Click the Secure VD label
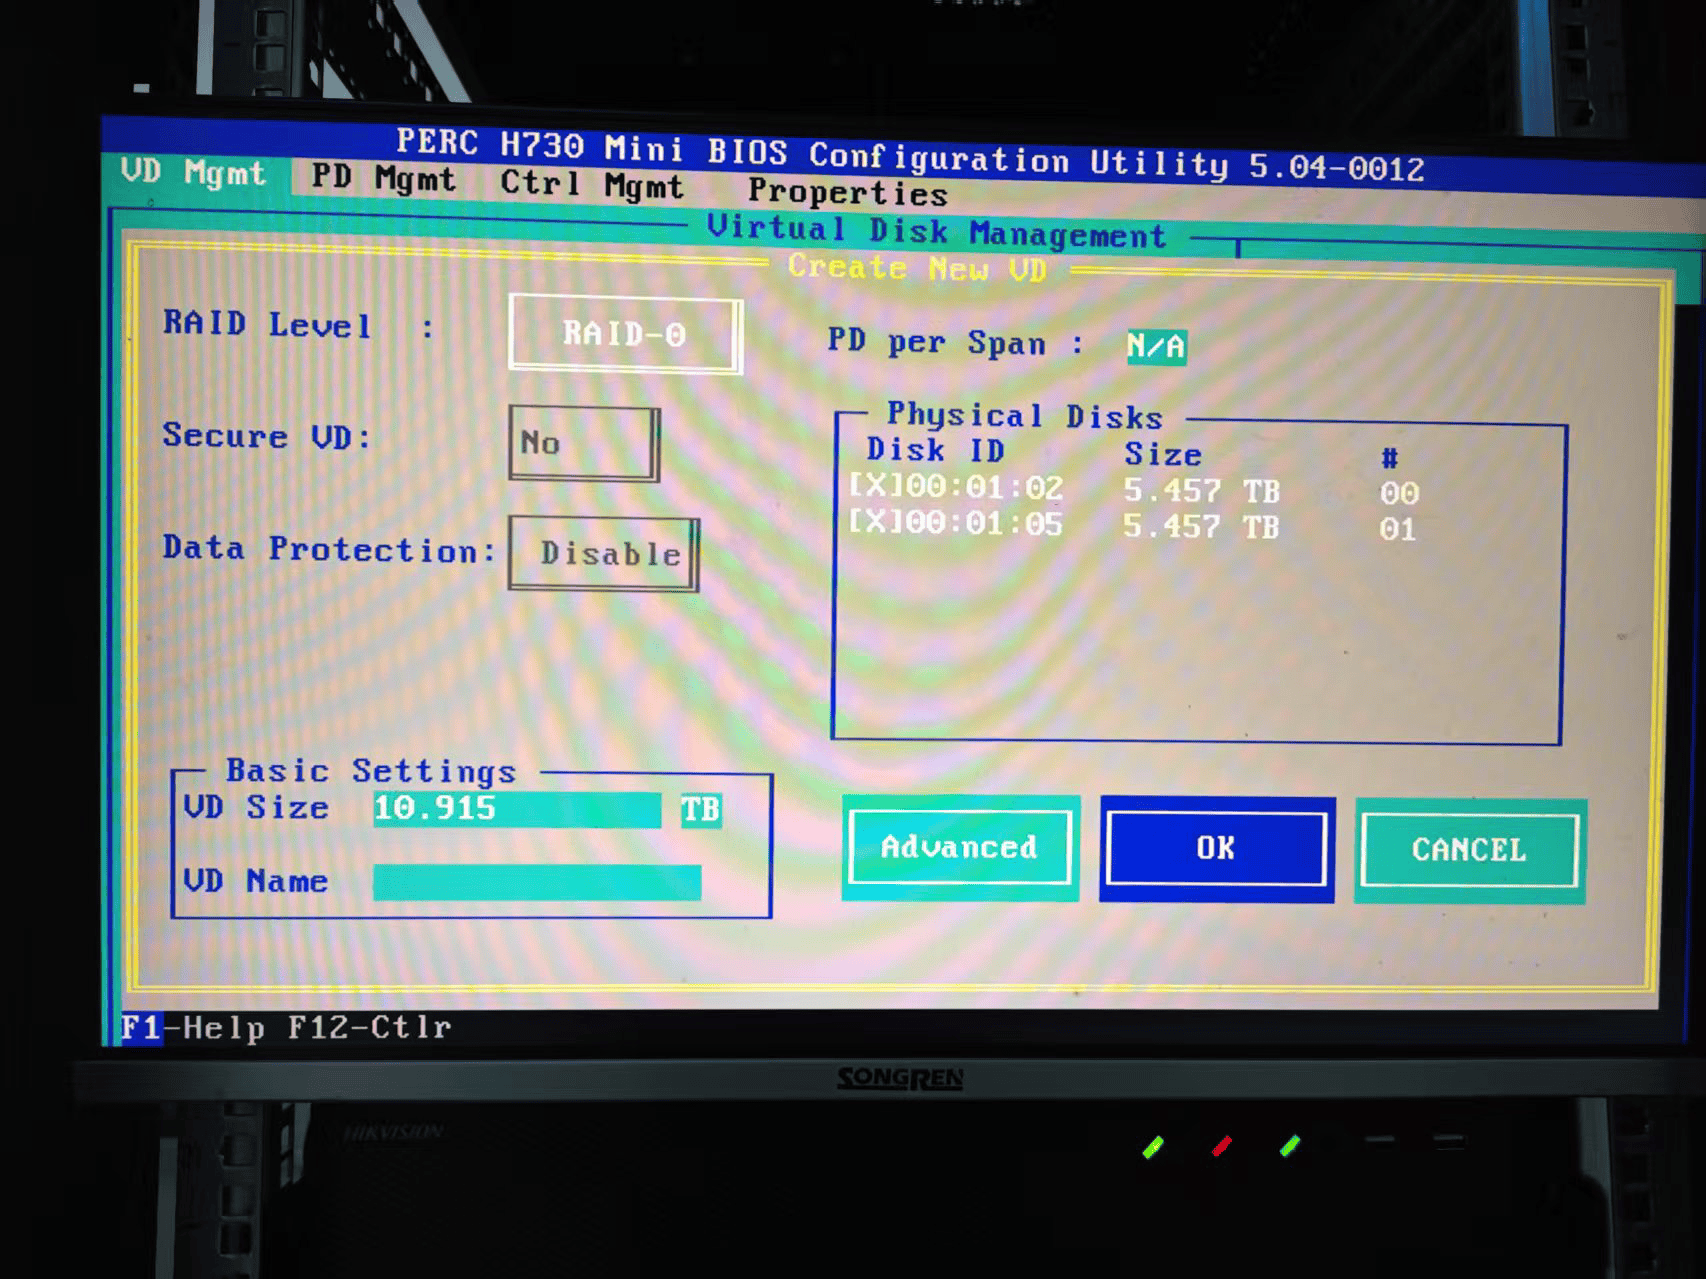1706x1279 pixels. [x=267, y=436]
